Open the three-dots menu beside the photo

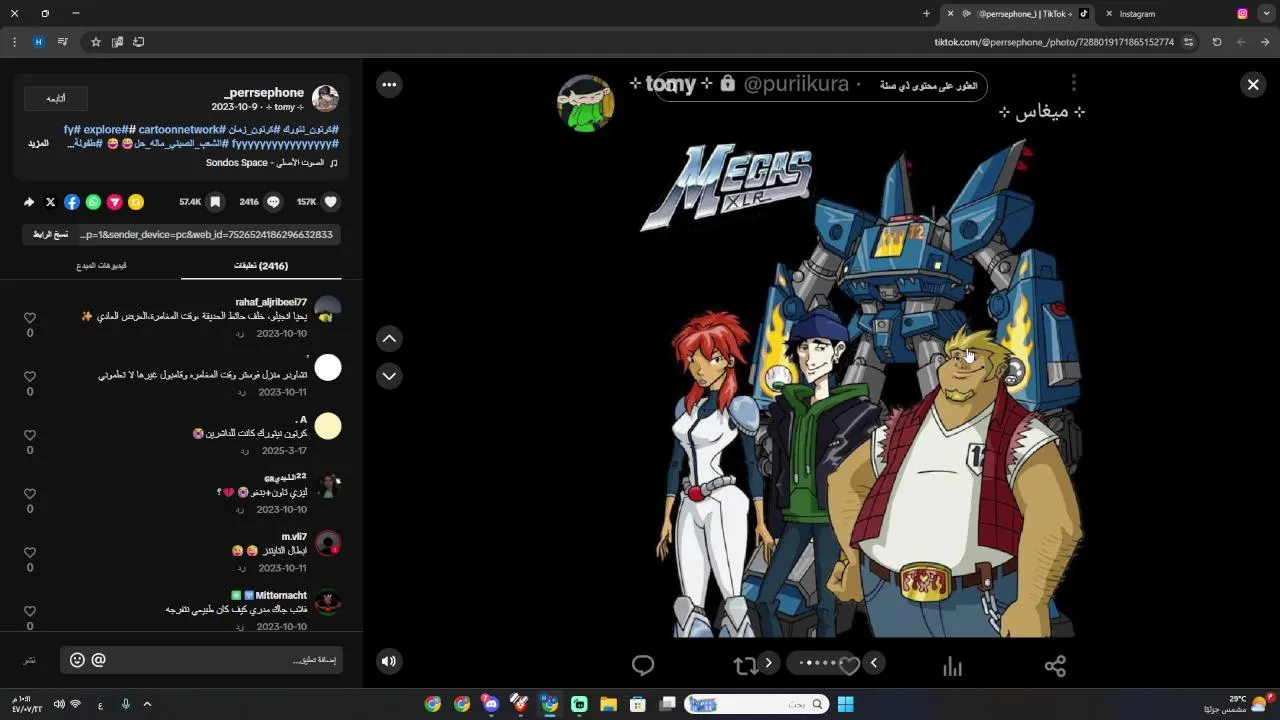(x=389, y=85)
